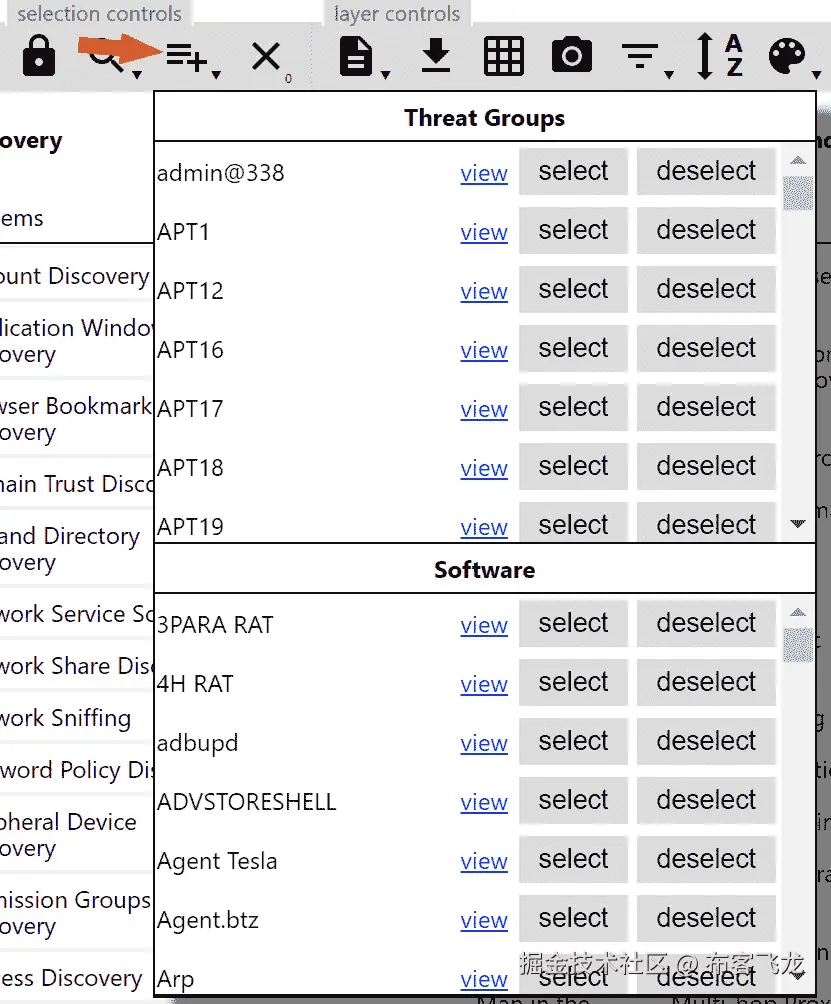
Task: Open the view link for APT1
Action: point(484,232)
